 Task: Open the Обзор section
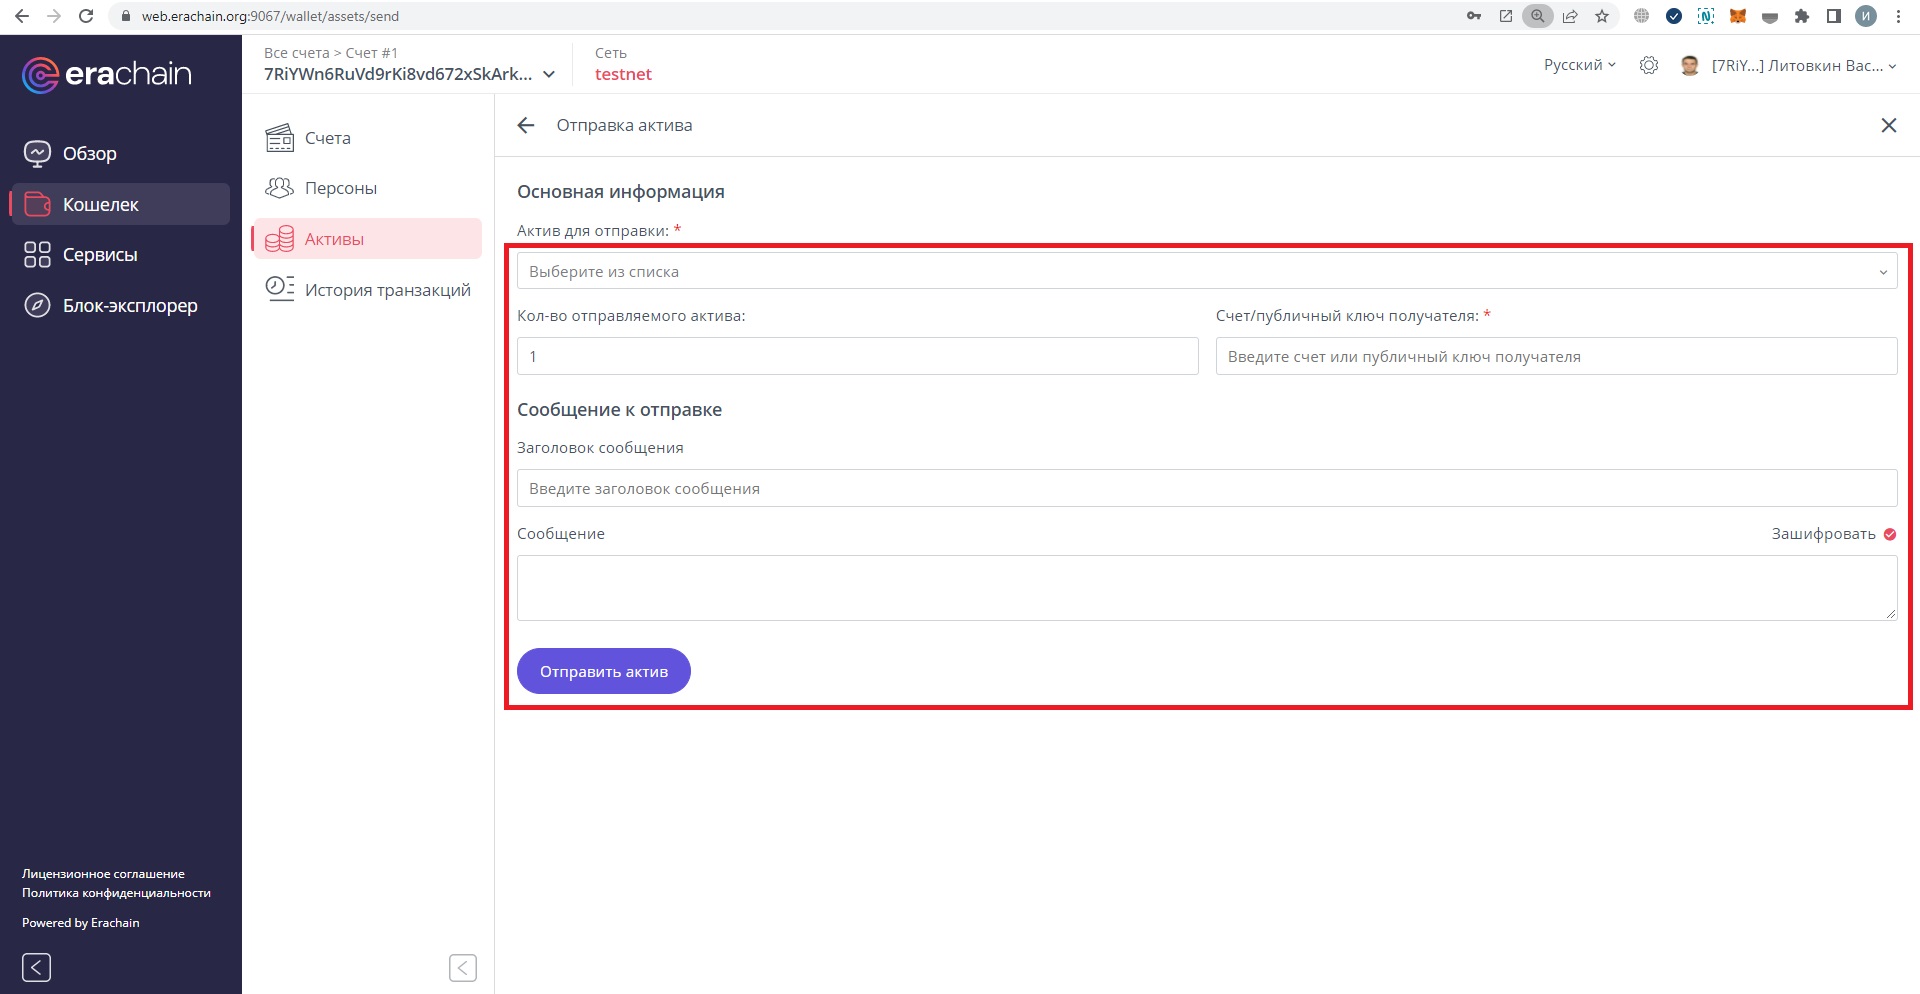(90, 154)
